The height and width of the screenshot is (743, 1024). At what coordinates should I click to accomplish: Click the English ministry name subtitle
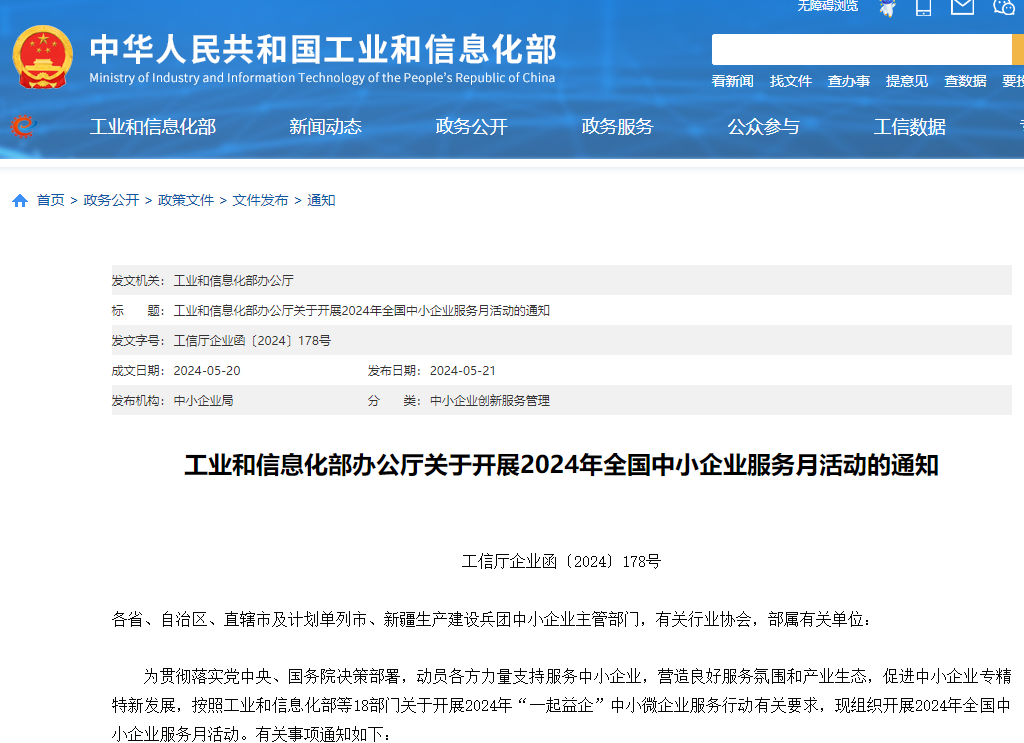(x=322, y=78)
